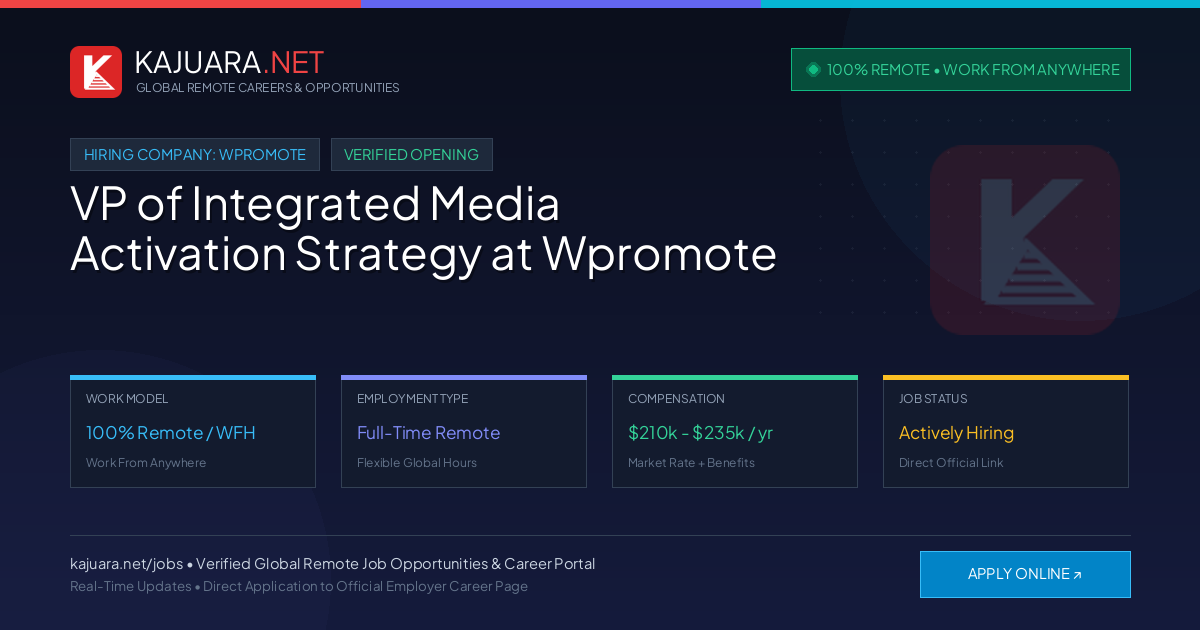This screenshot has width=1200, height=630.
Task: Click the '$210k - $235k / yr' value
Action: (x=700, y=433)
